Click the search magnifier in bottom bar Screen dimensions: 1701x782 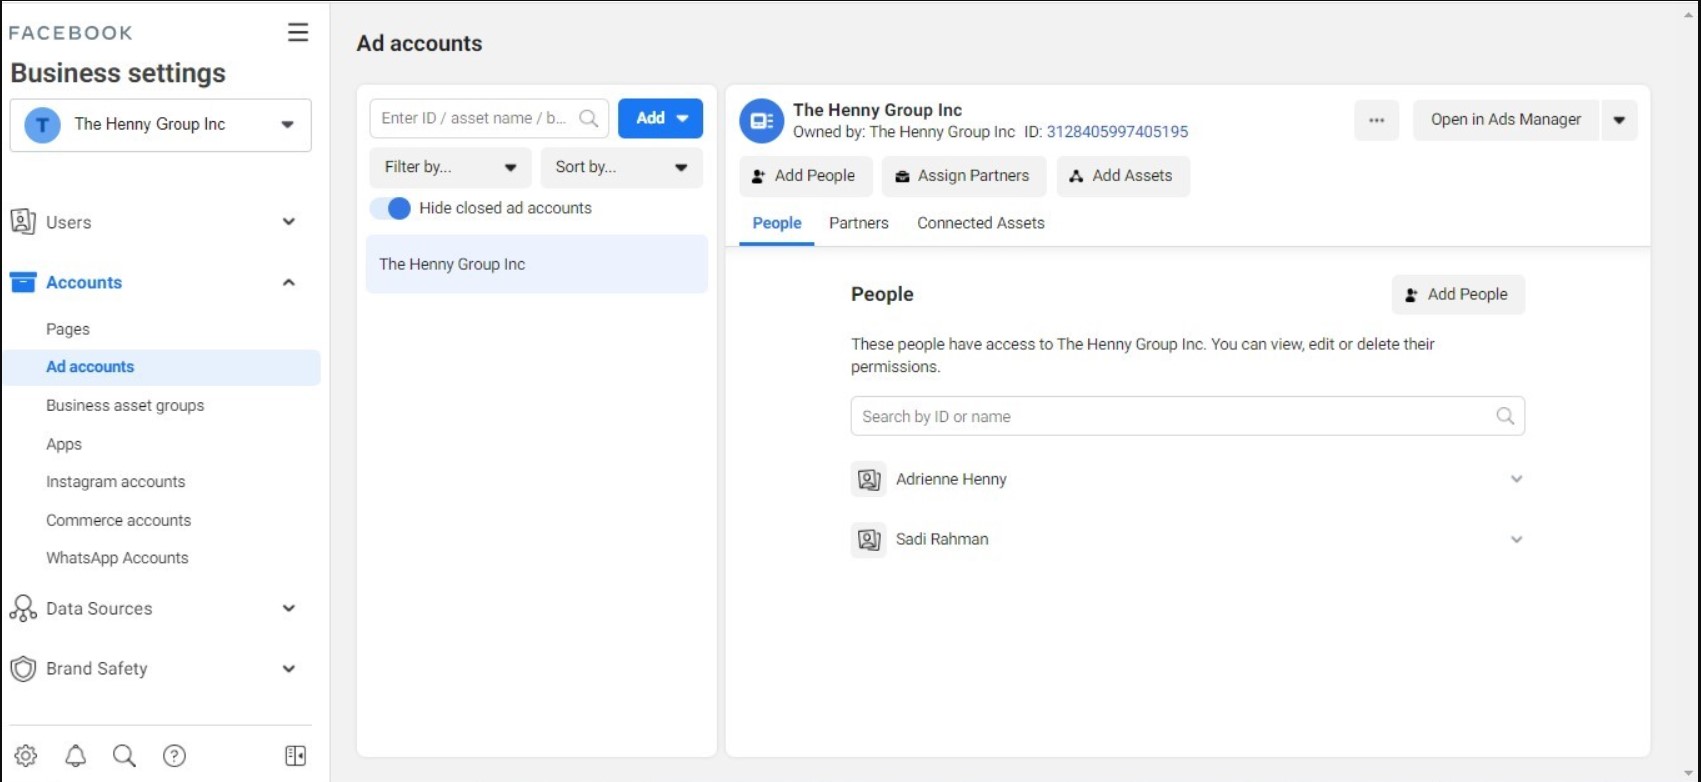coord(124,756)
